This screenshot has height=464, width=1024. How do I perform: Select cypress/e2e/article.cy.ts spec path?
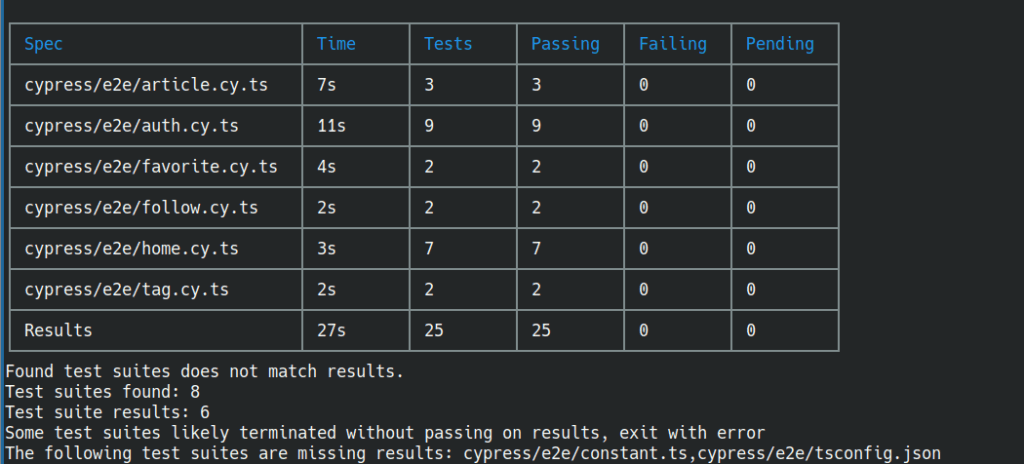[x=146, y=85]
